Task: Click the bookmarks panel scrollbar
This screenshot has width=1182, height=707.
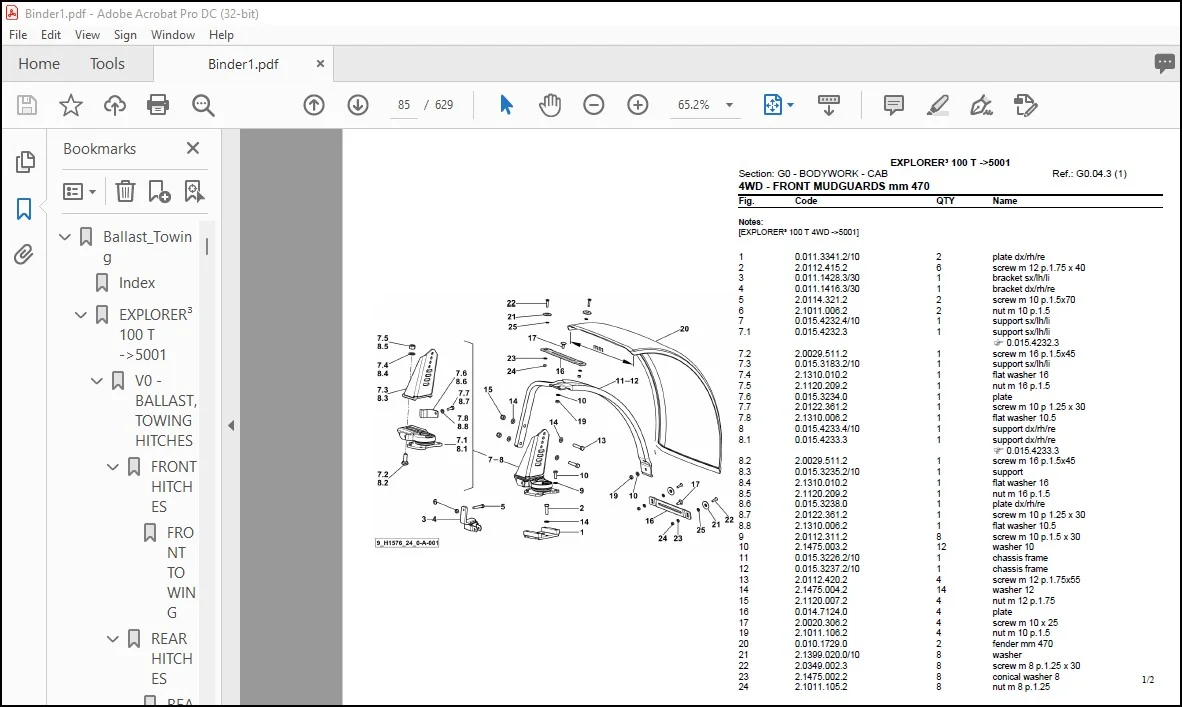Action: [207, 246]
